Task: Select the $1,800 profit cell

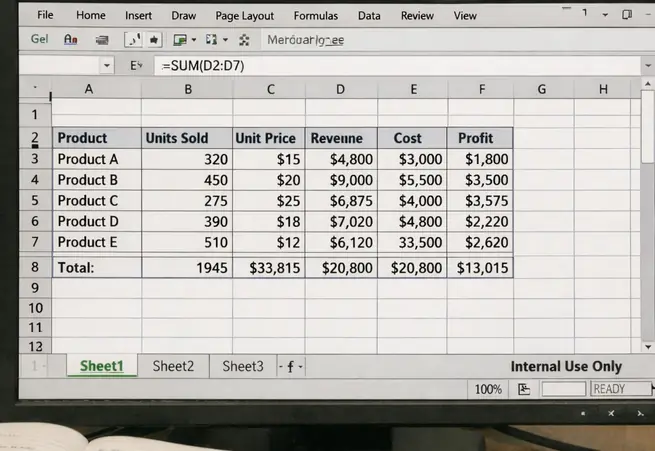Action: tap(480, 159)
